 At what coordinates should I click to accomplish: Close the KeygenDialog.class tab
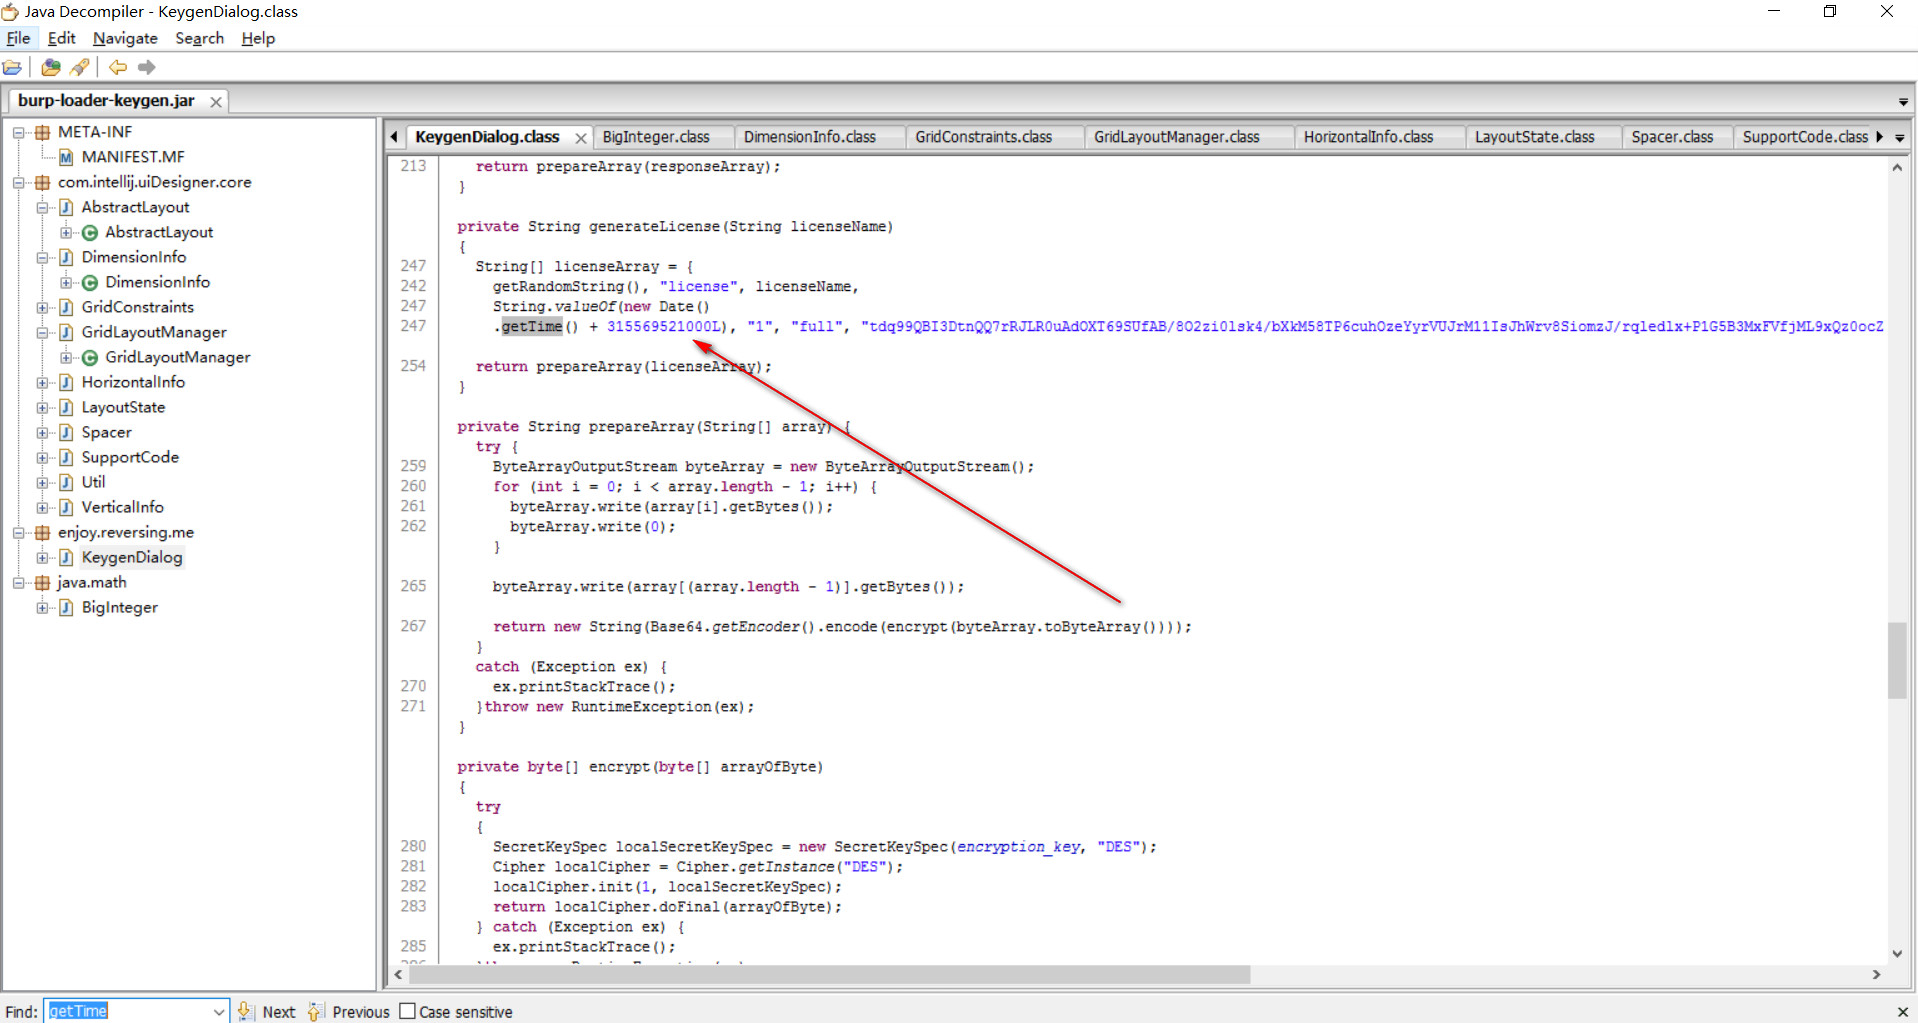point(580,137)
